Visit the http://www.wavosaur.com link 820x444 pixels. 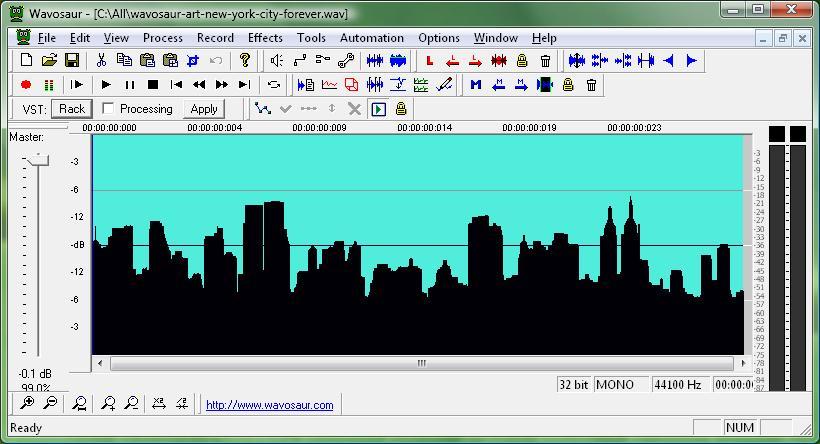click(x=269, y=405)
